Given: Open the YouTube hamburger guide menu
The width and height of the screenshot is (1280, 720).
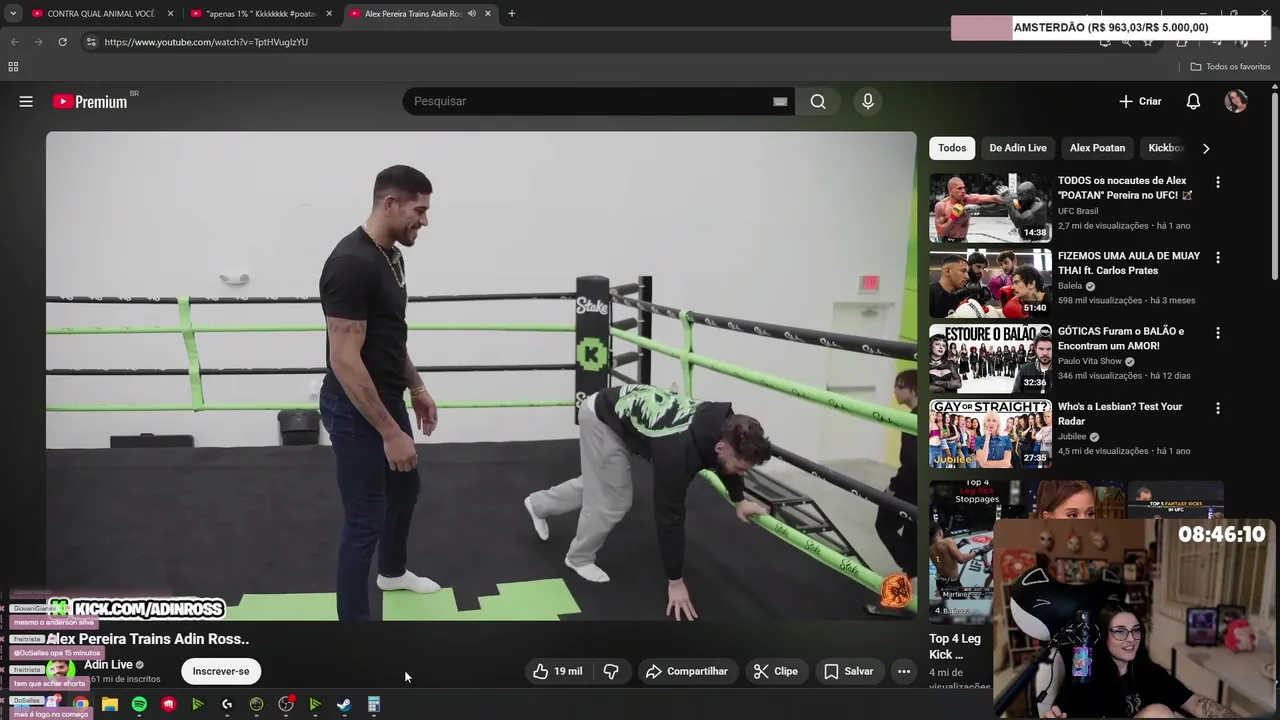Looking at the screenshot, I should point(26,101).
